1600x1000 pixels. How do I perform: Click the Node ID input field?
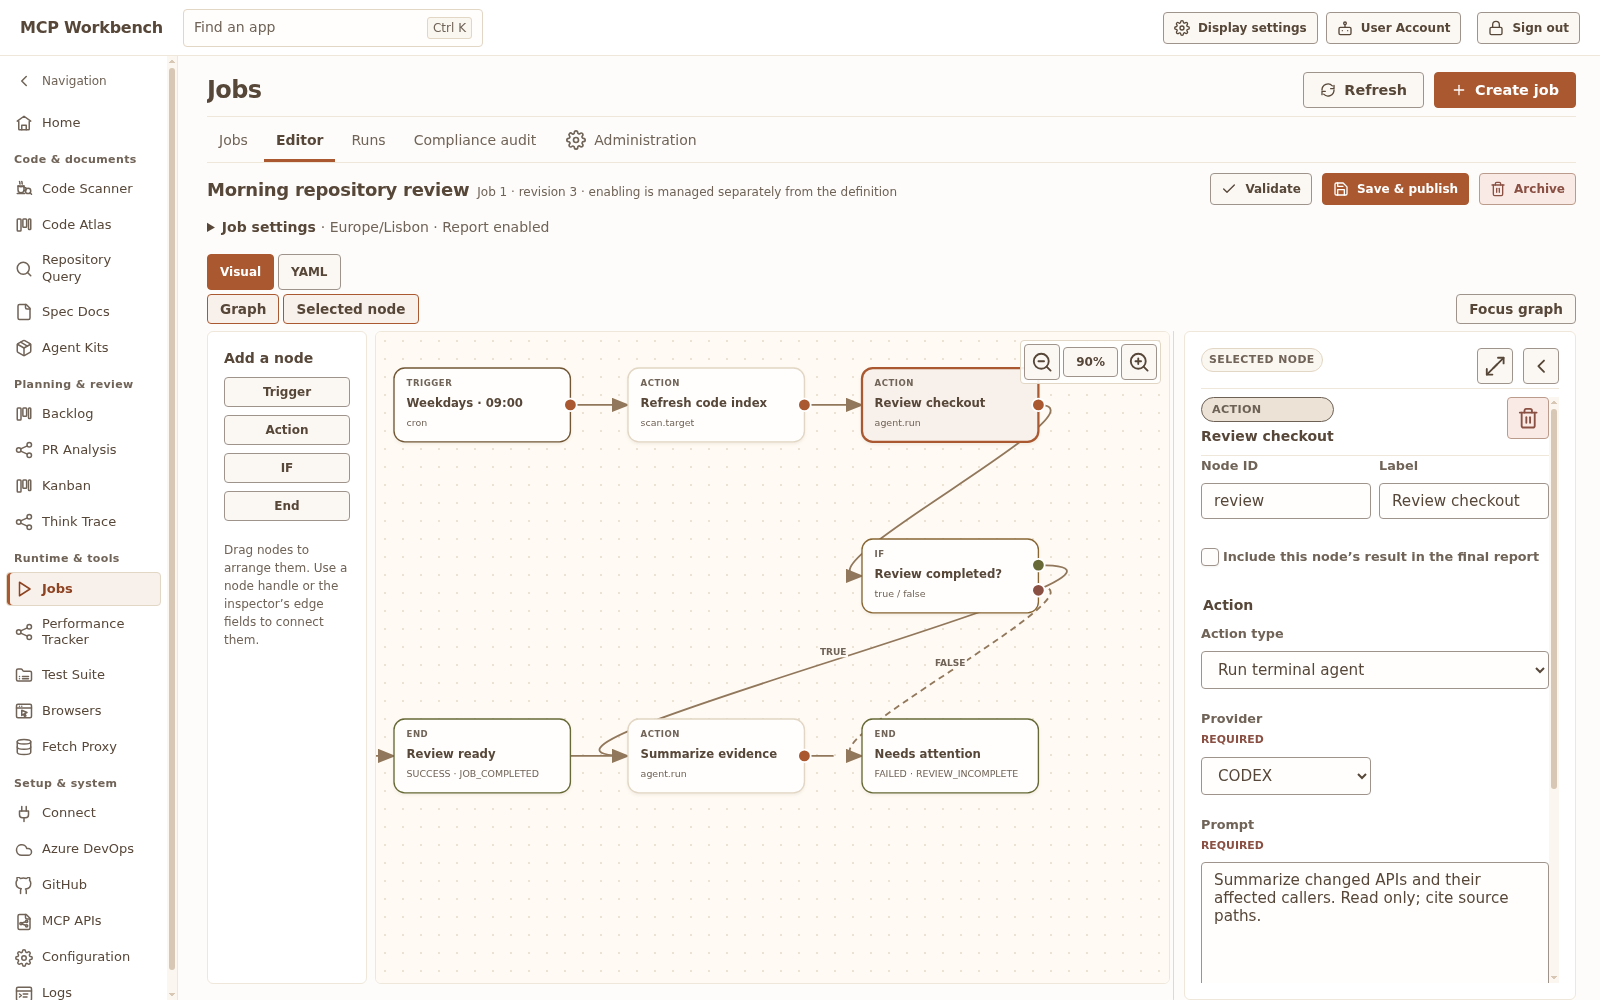(1286, 501)
